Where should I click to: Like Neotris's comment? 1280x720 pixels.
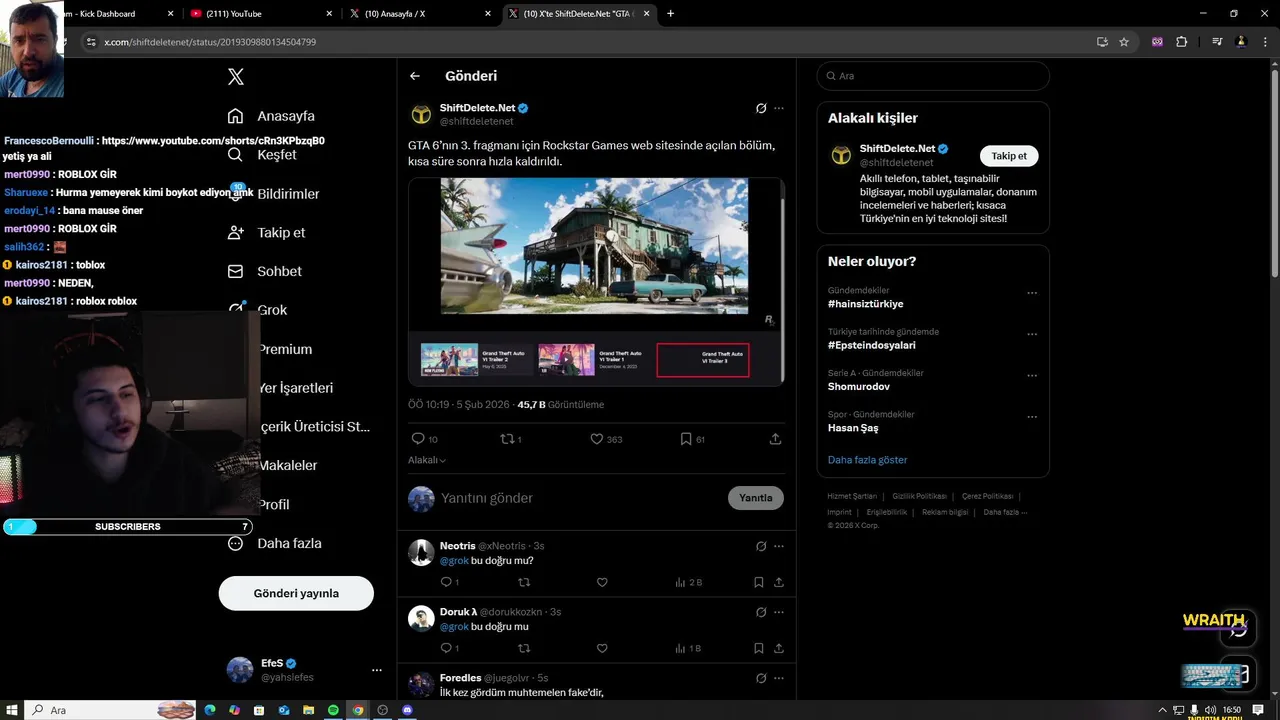pos(602,582)
